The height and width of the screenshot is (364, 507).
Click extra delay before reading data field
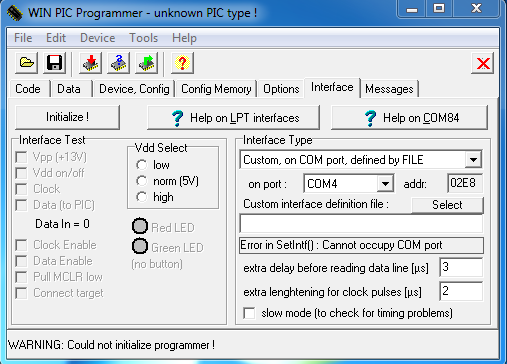pyautogui.click(x=461, y=267)
